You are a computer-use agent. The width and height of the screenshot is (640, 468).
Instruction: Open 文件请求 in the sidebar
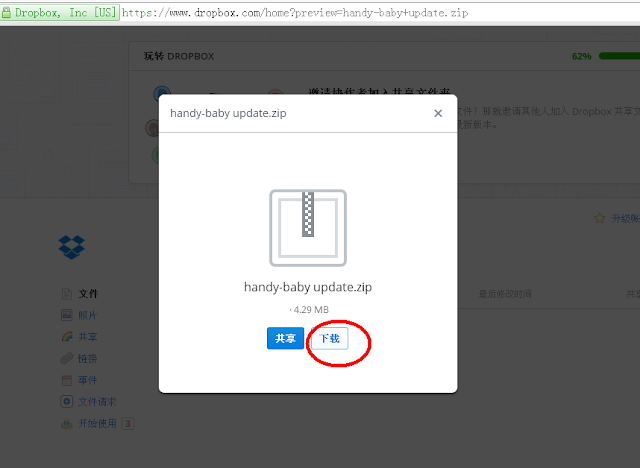click(97, 402)
